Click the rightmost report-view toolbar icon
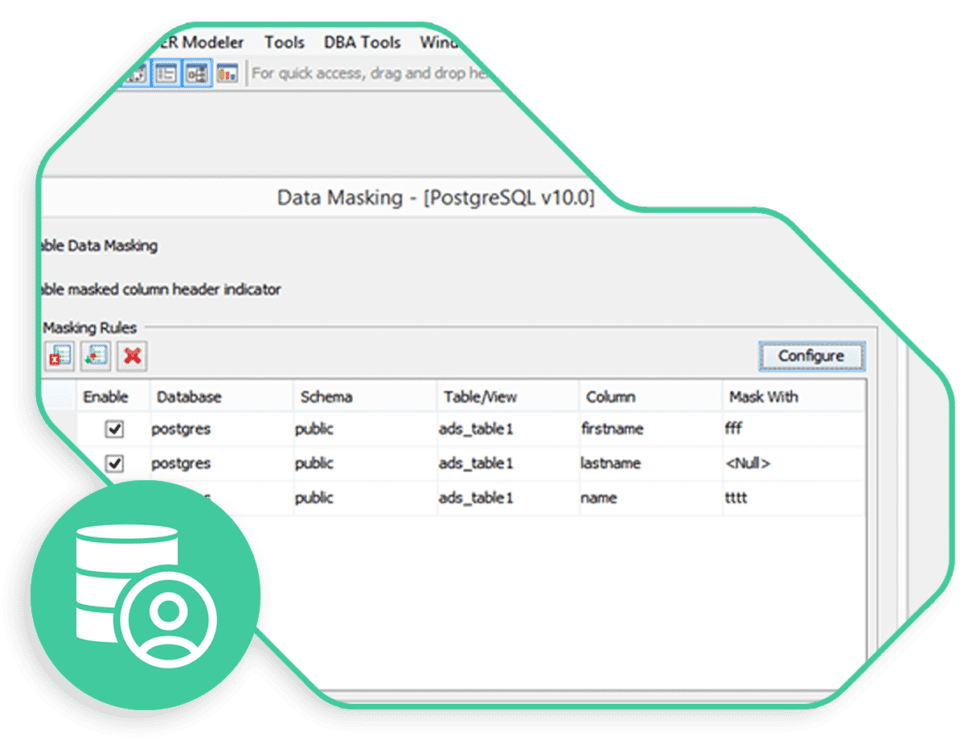The height and width of the screenshot is (740, 980). click(228, 73)
